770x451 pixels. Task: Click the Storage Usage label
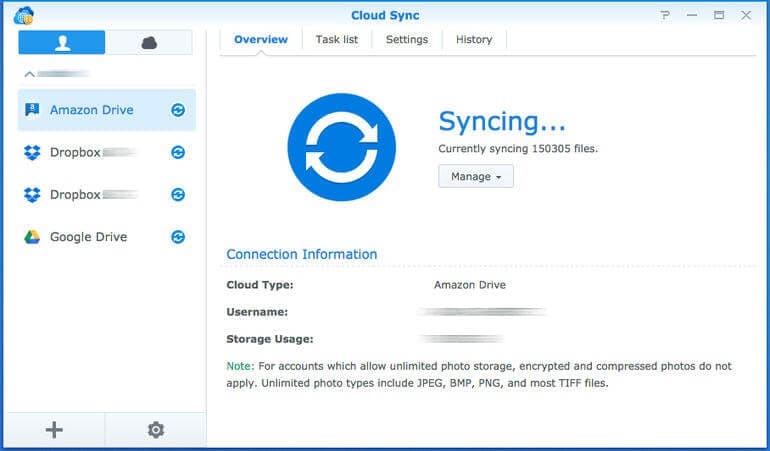pyautogui.click(x=270, y=339)
